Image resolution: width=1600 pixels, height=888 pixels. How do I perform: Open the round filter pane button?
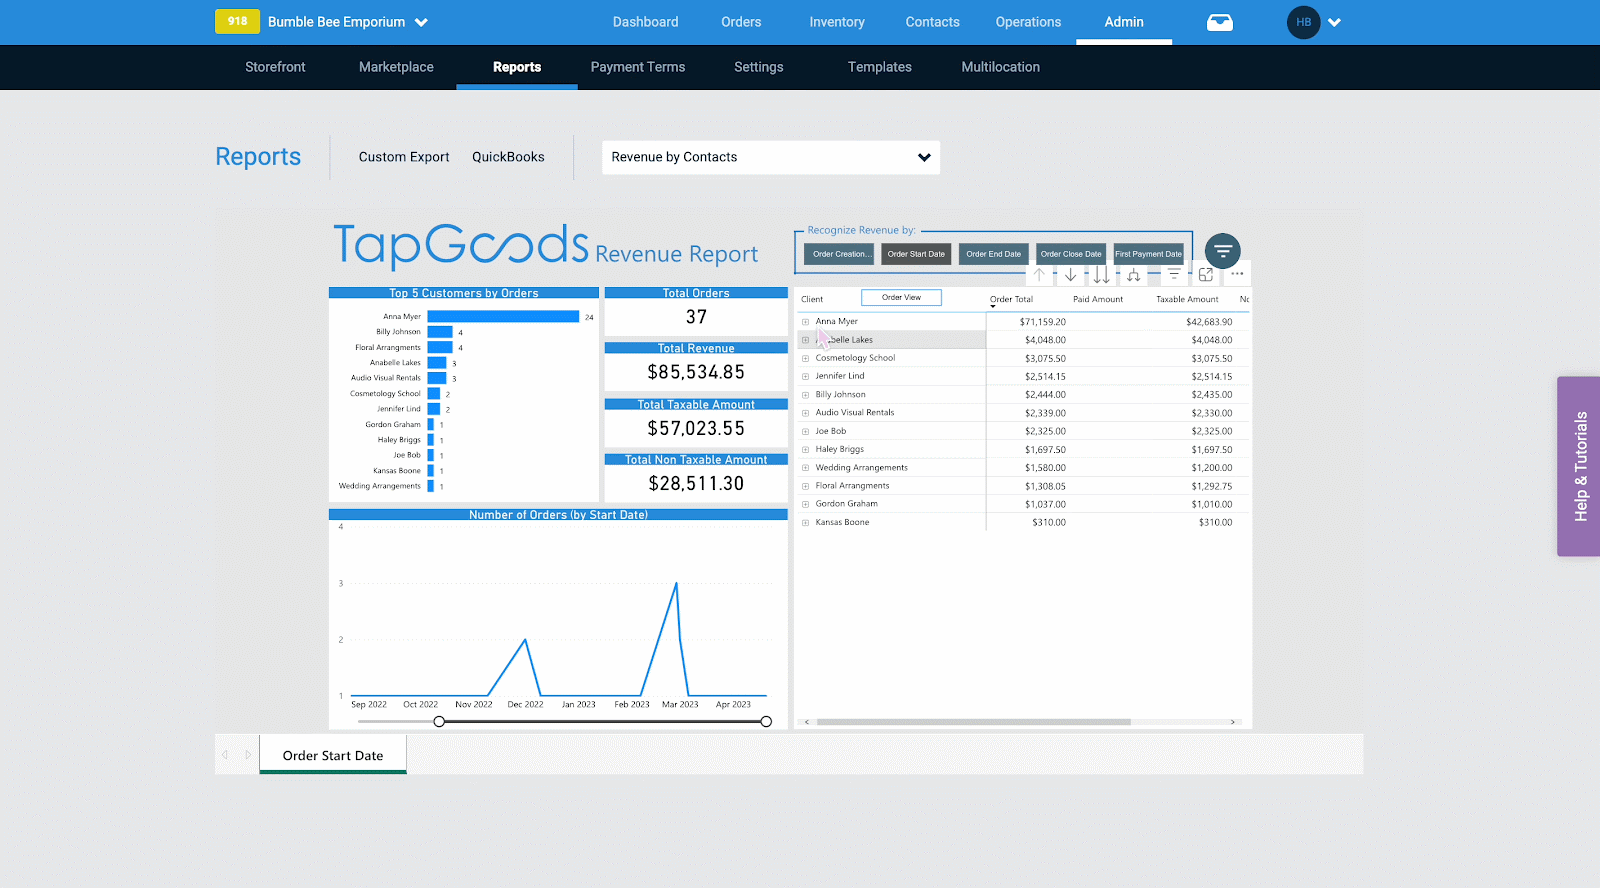[x=1222, y=251]
